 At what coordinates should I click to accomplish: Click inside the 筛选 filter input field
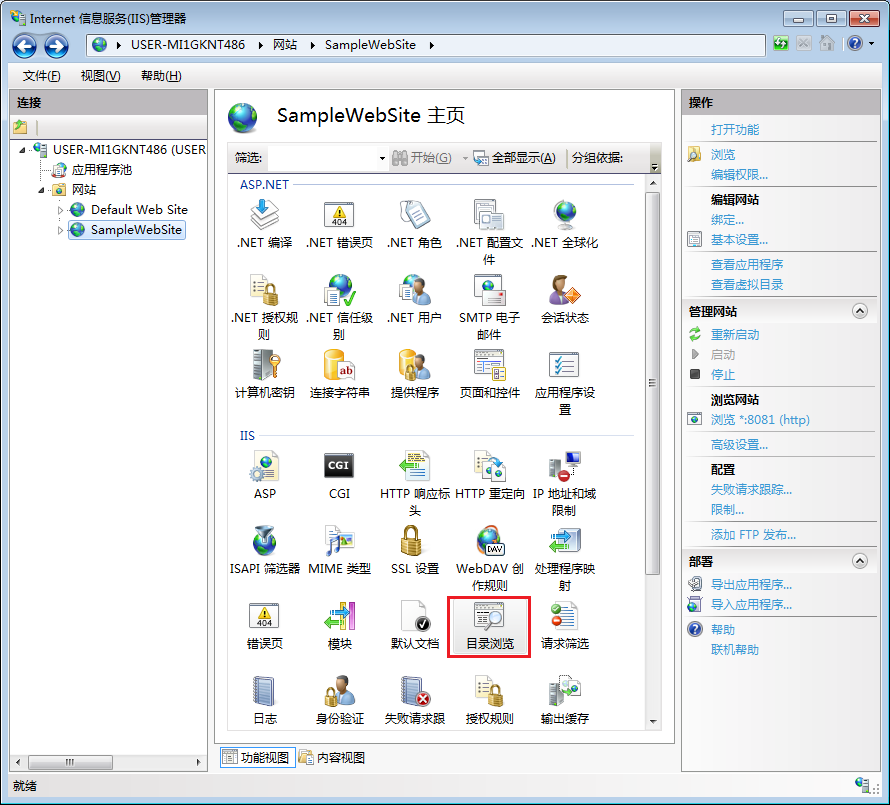click(322, 158)
